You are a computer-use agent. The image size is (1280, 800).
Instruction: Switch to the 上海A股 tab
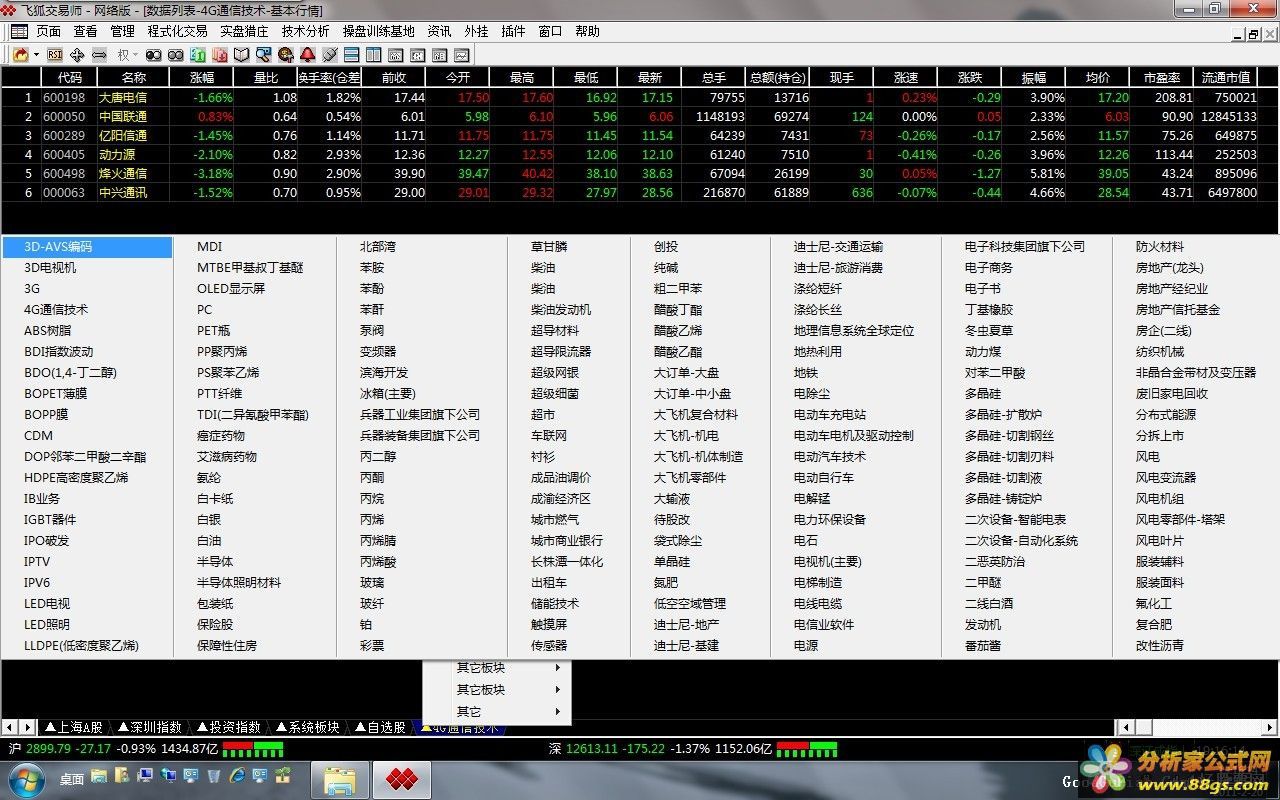pyautogui.click(x=73, y=727)
